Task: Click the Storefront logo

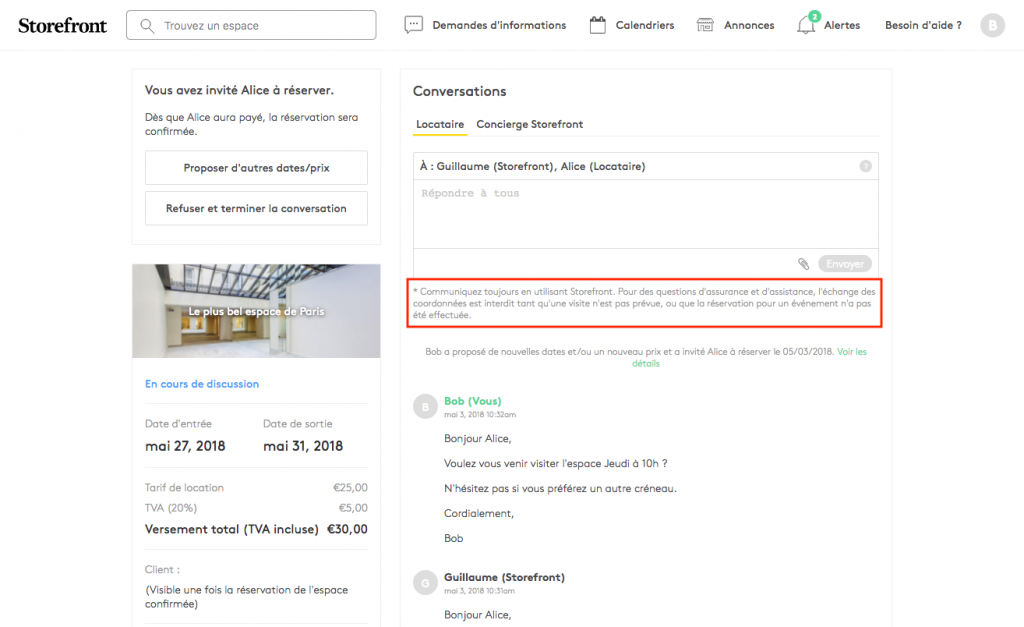Action: click(x=62, y=25)
